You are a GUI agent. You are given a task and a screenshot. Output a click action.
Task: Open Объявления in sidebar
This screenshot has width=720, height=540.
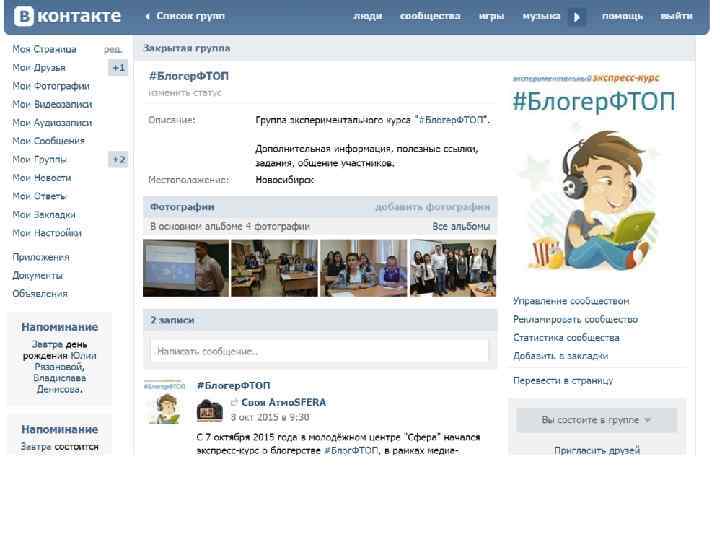pyautogui.click(x=40, y=294)
